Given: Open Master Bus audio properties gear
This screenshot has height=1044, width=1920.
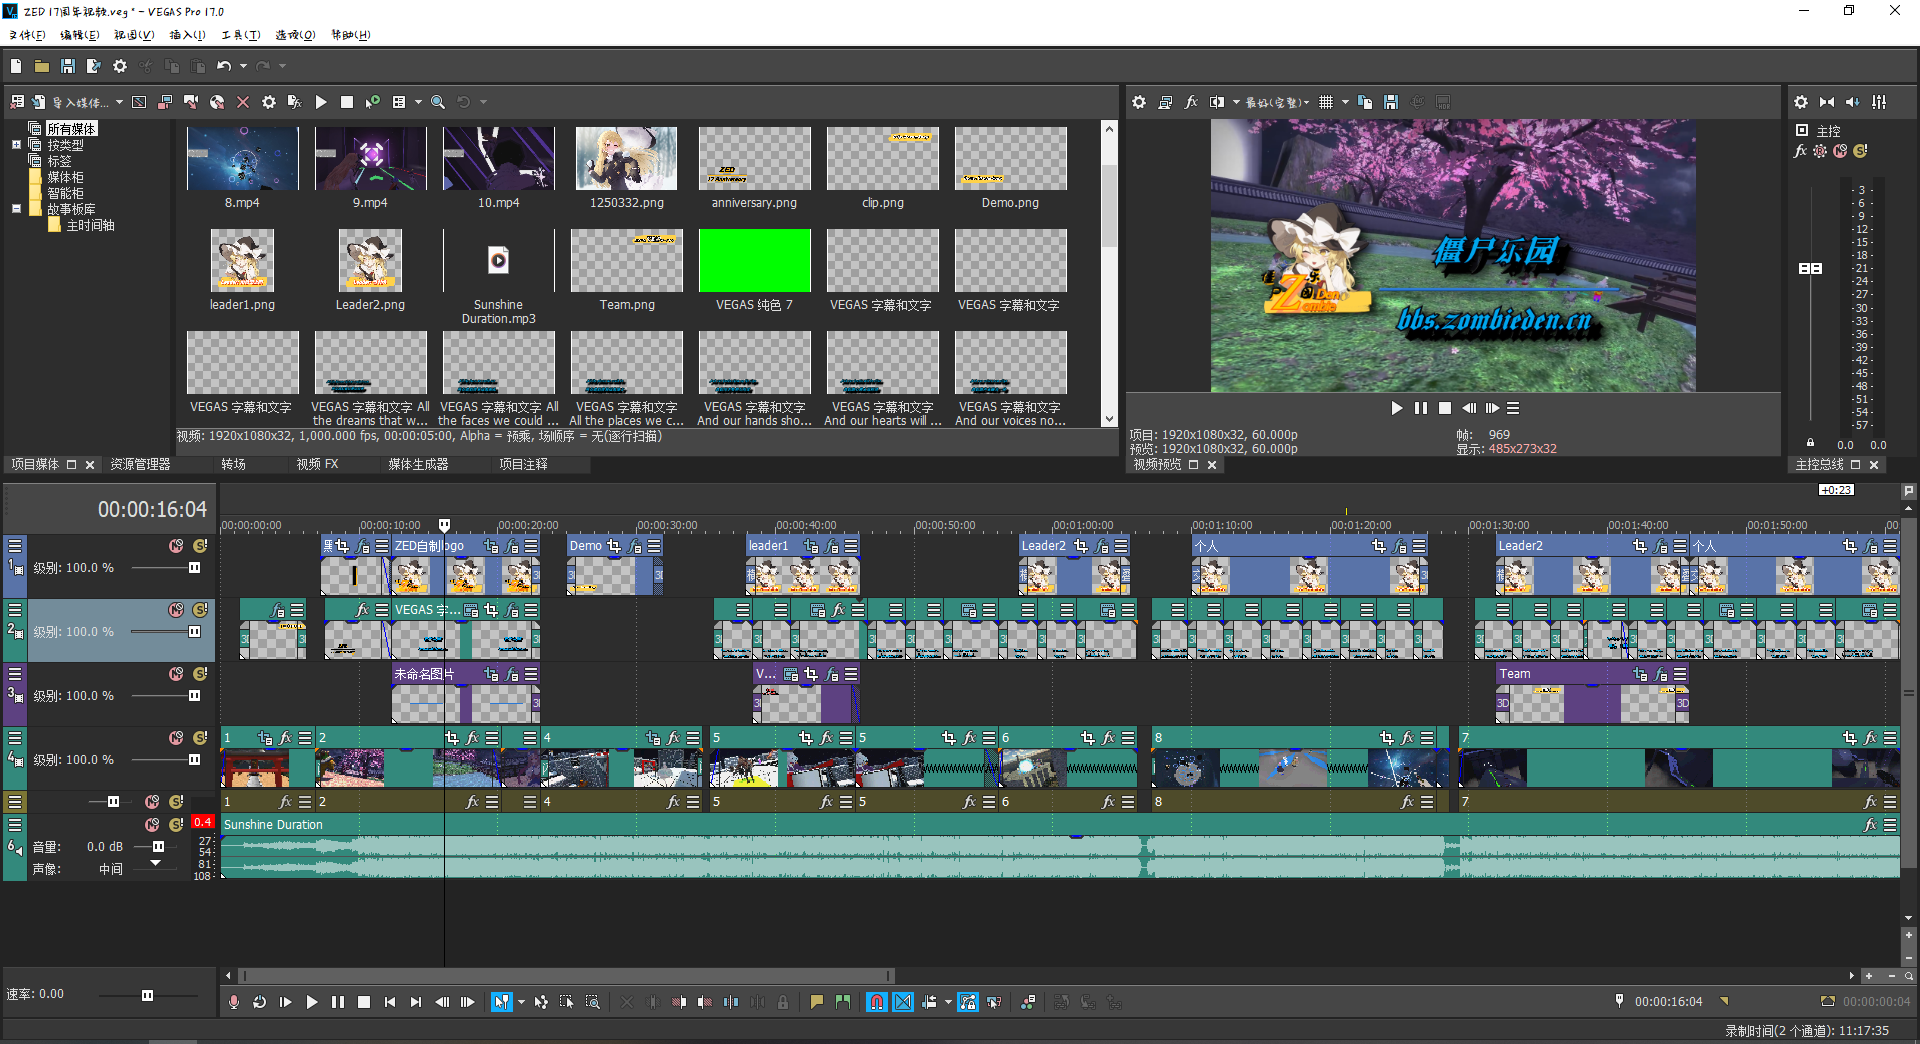Looking at the screenshot, I should point(1801,102).
